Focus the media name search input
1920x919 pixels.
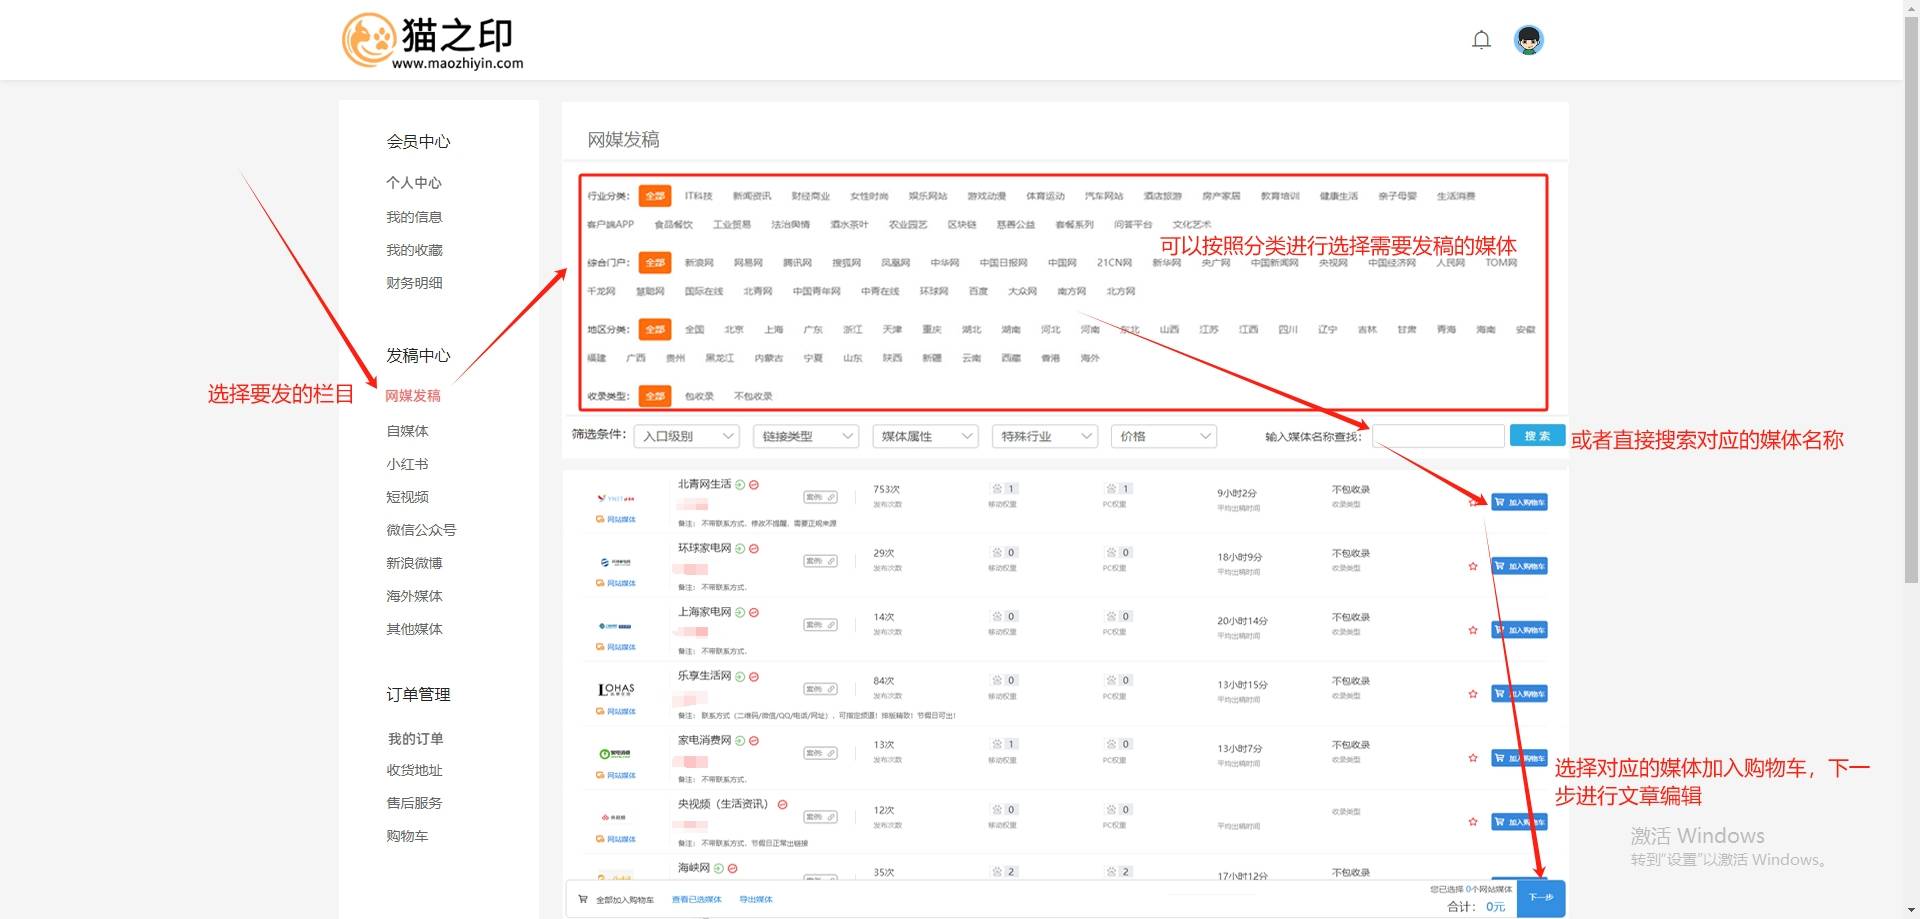(x=1438, y=436)
